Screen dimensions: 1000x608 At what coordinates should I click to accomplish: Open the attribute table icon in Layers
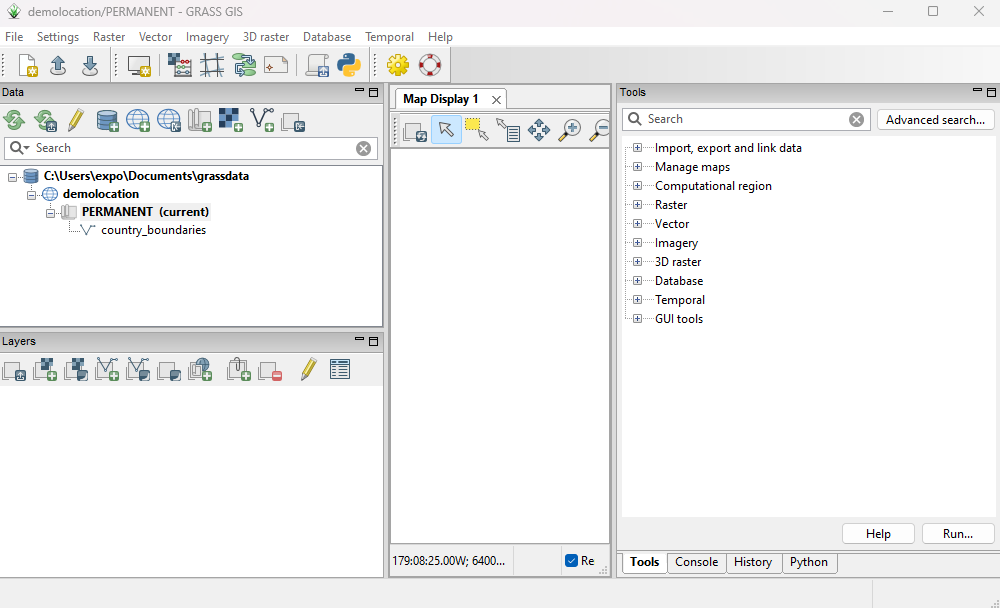(340, 370)
